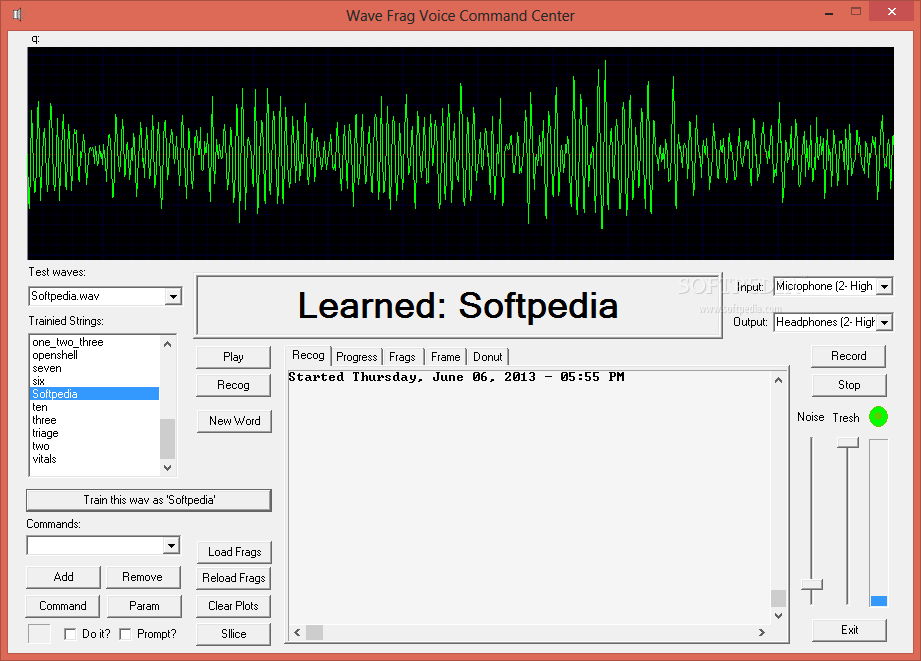
Task: Show the Donut tab
Action: point(488,357)
